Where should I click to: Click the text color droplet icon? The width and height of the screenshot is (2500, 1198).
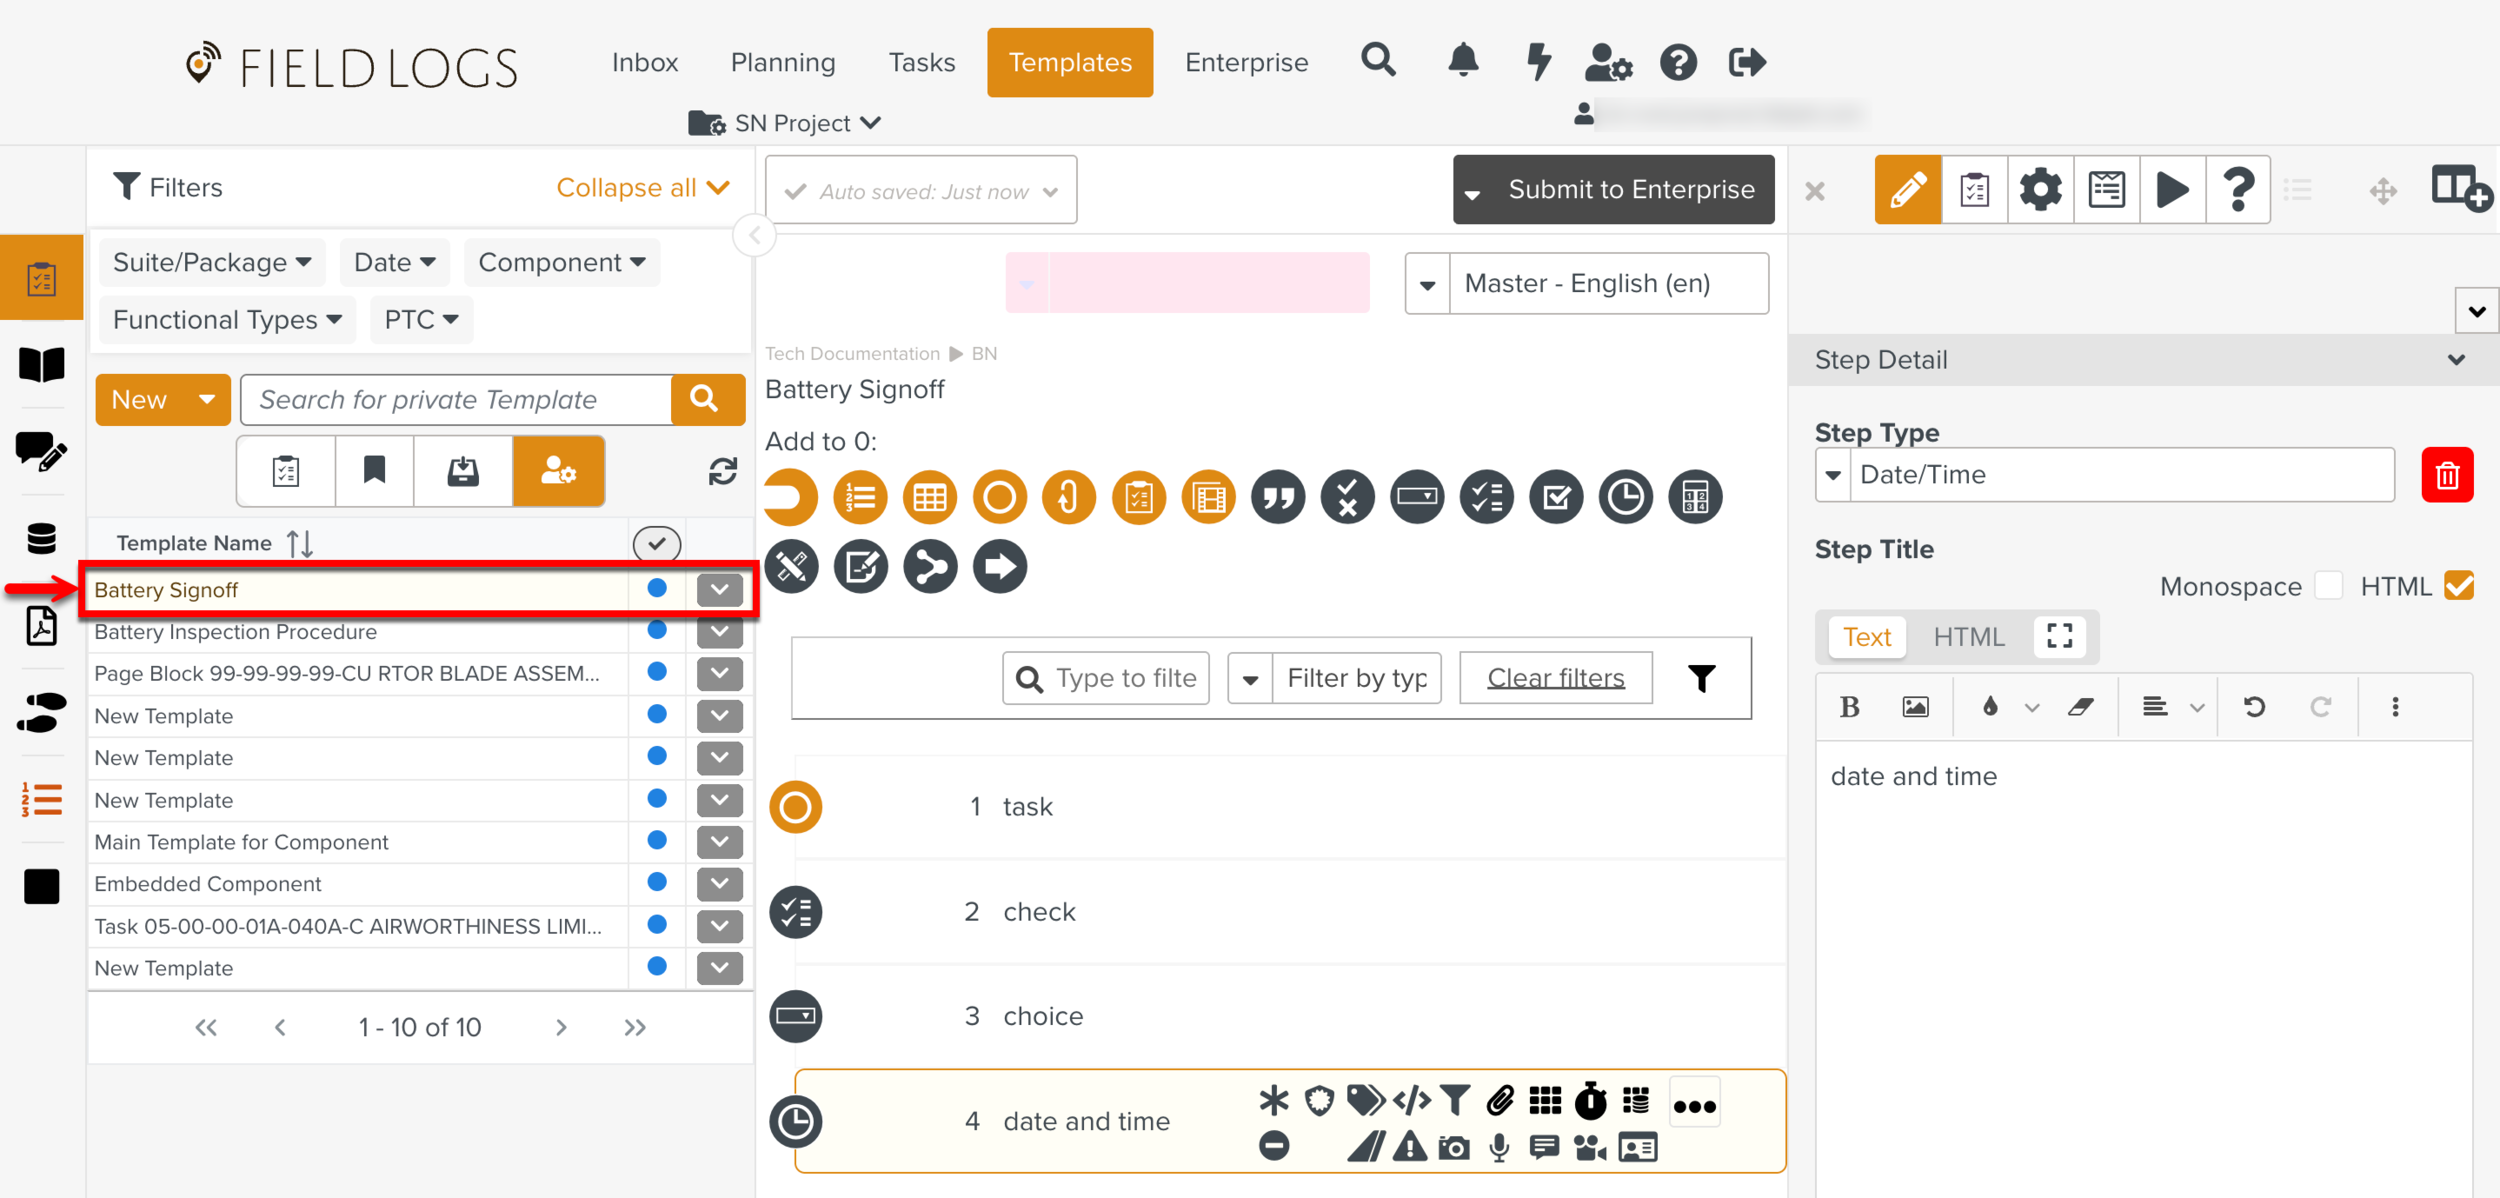point(1990,707)
